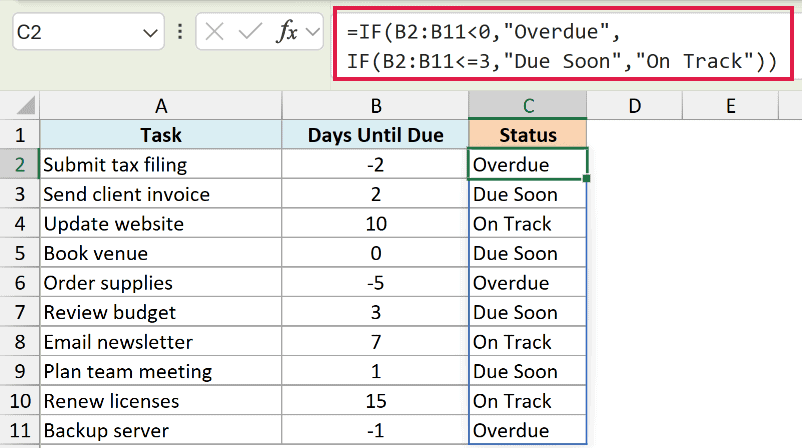This screenshot has height=448, width=802.
Task: Select row 4 header
Action: tap(19, 223)
